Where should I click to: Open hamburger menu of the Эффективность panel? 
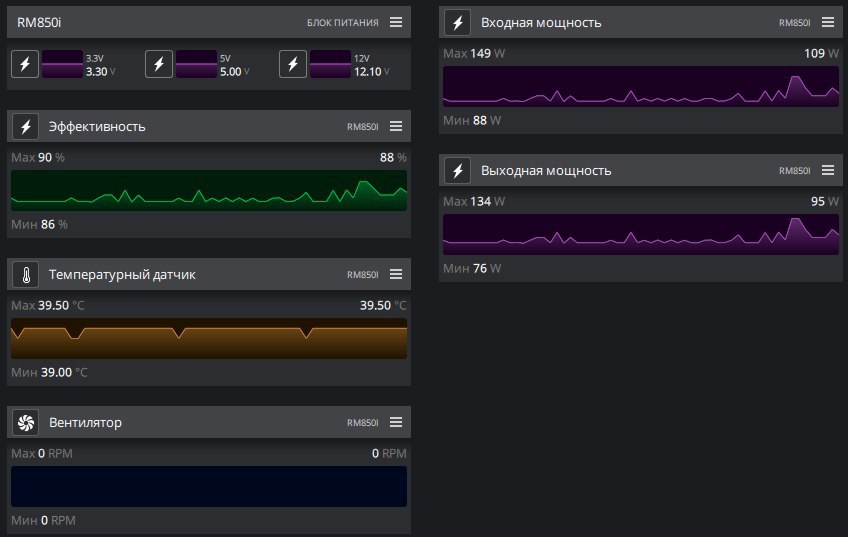pyautogui.click(x=396, y=126)
